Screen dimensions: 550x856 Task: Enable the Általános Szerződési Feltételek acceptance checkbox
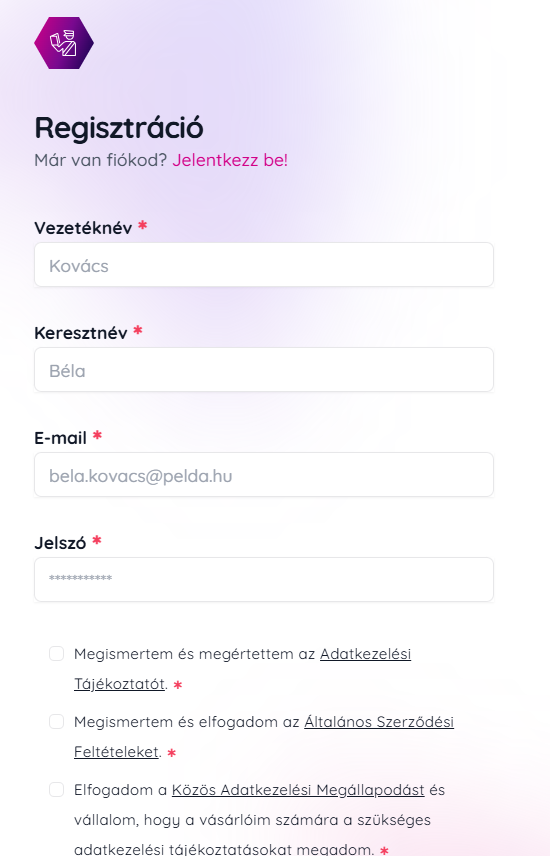tap(56, 722)
